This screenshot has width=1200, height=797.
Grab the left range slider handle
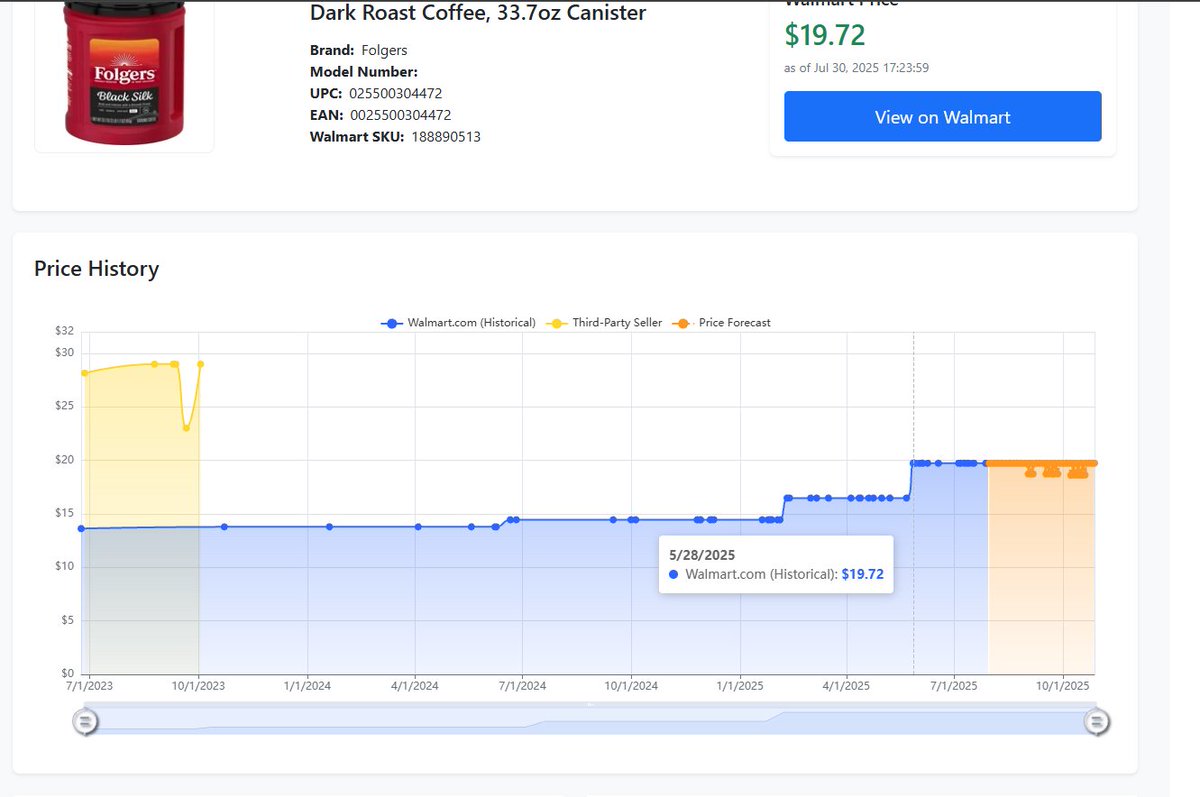pos(86,721)
